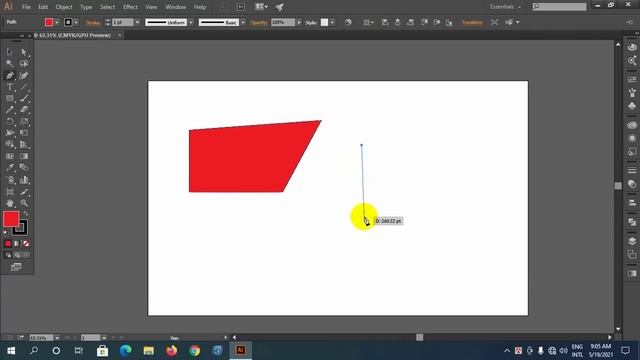Screen dimensions: 640x360
Task: Select the Blend tool
Action: [24, 168]
